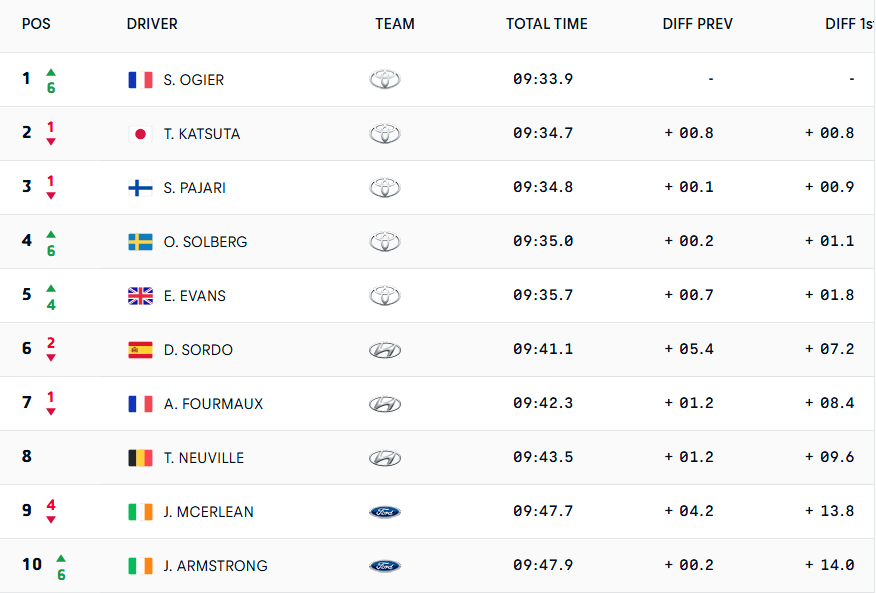Click the Swedish flag beside O. Solberg
This screenshot has width=876, height=593.
[x=140, y=242]
